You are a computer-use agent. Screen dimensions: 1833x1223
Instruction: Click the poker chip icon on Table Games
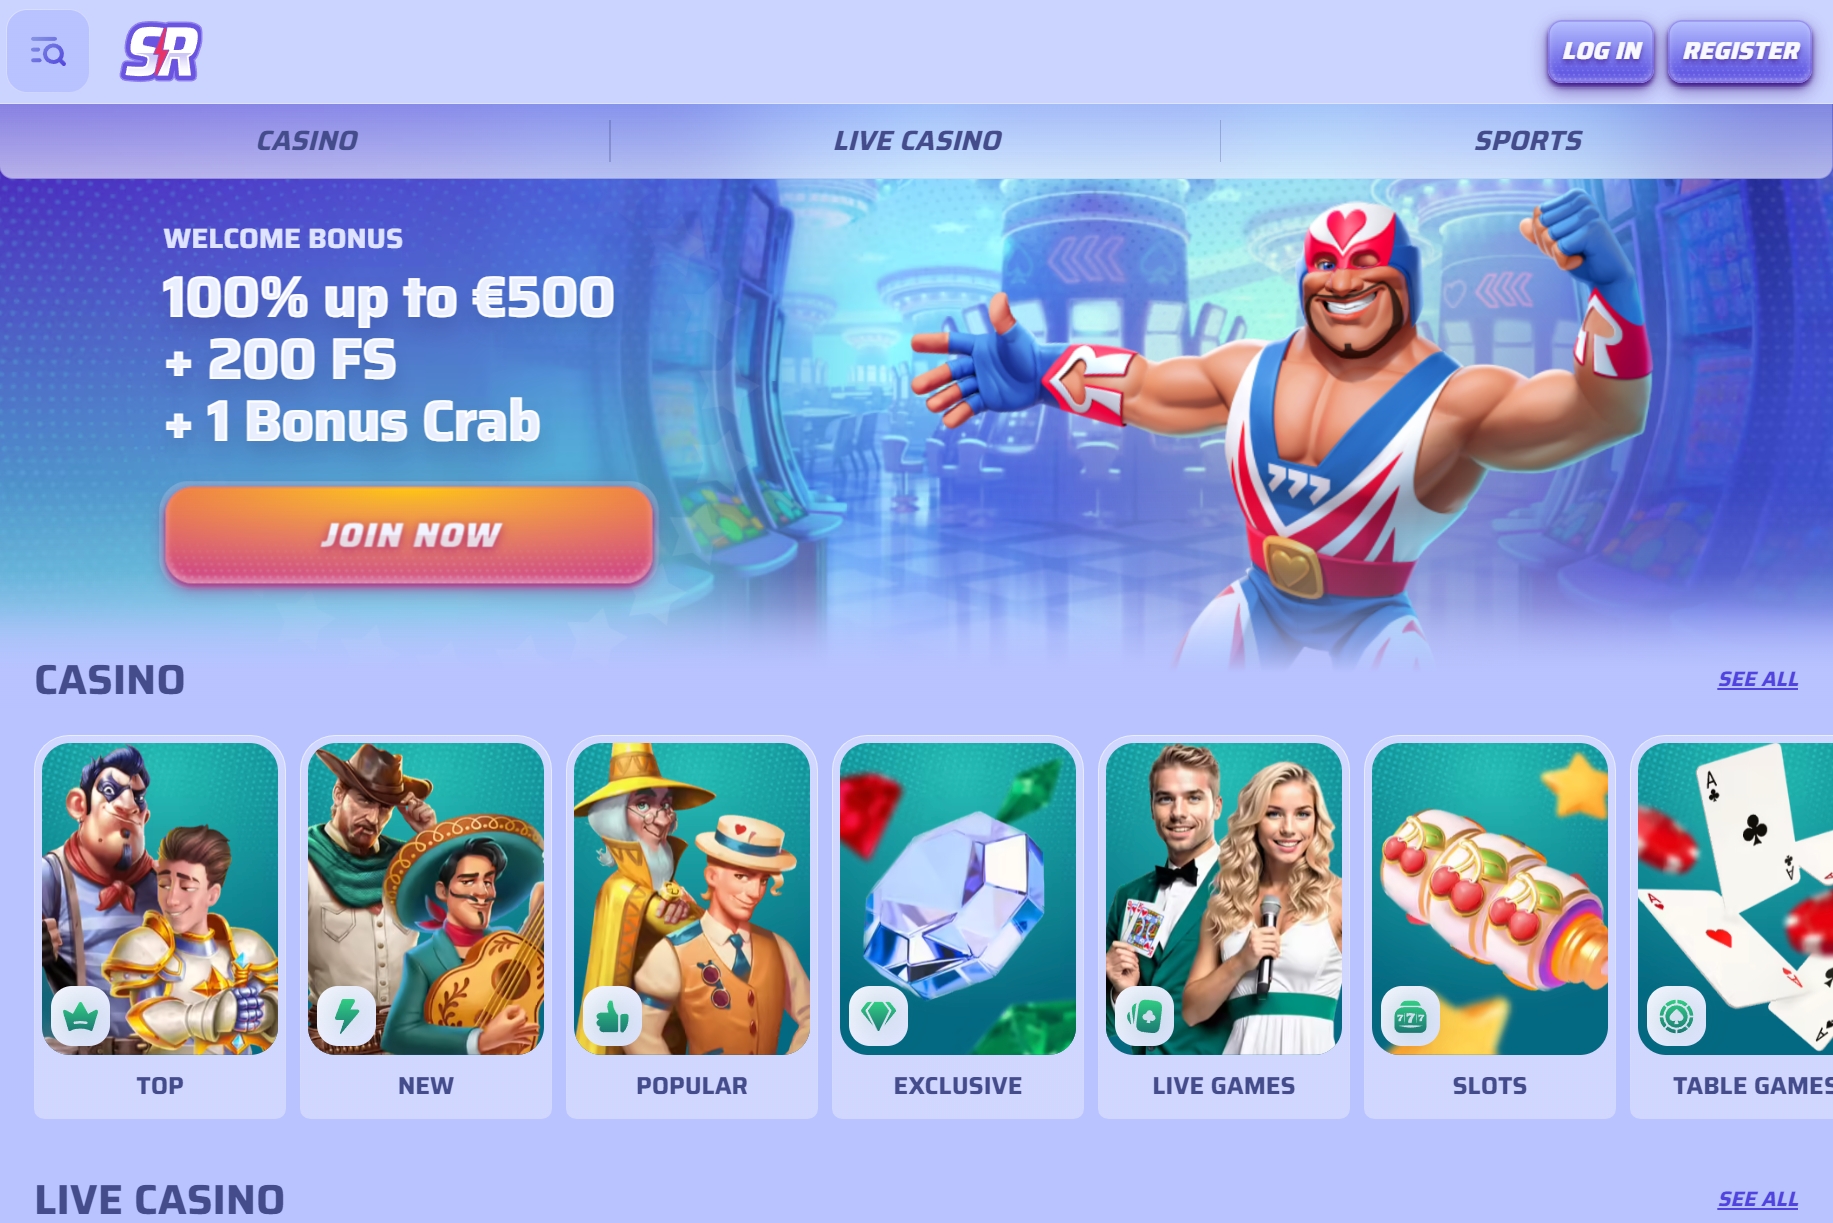1677,1016
